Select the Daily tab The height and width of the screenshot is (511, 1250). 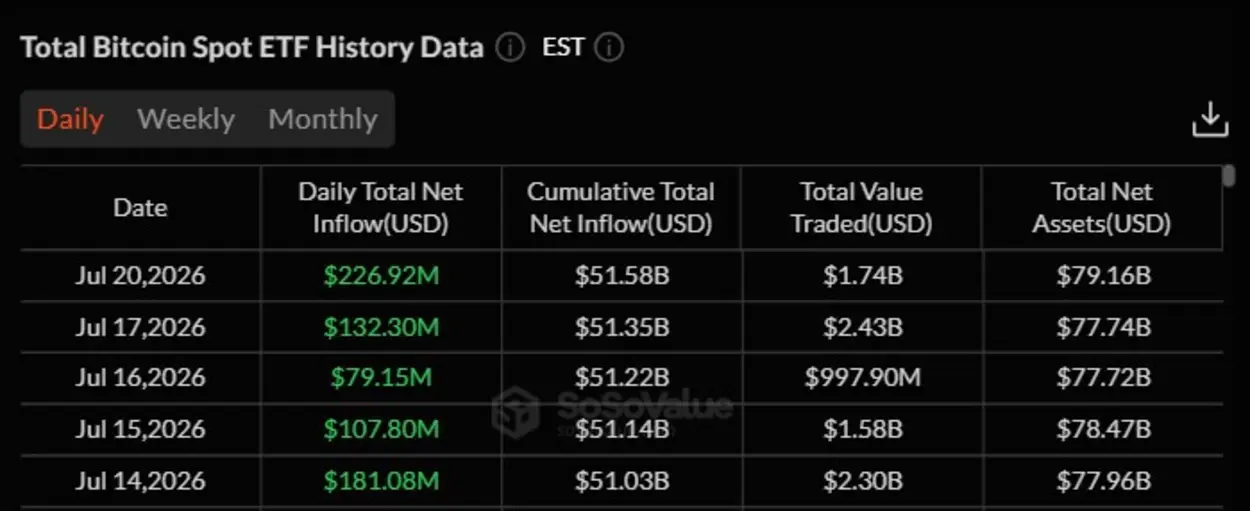tap(70, 119)
